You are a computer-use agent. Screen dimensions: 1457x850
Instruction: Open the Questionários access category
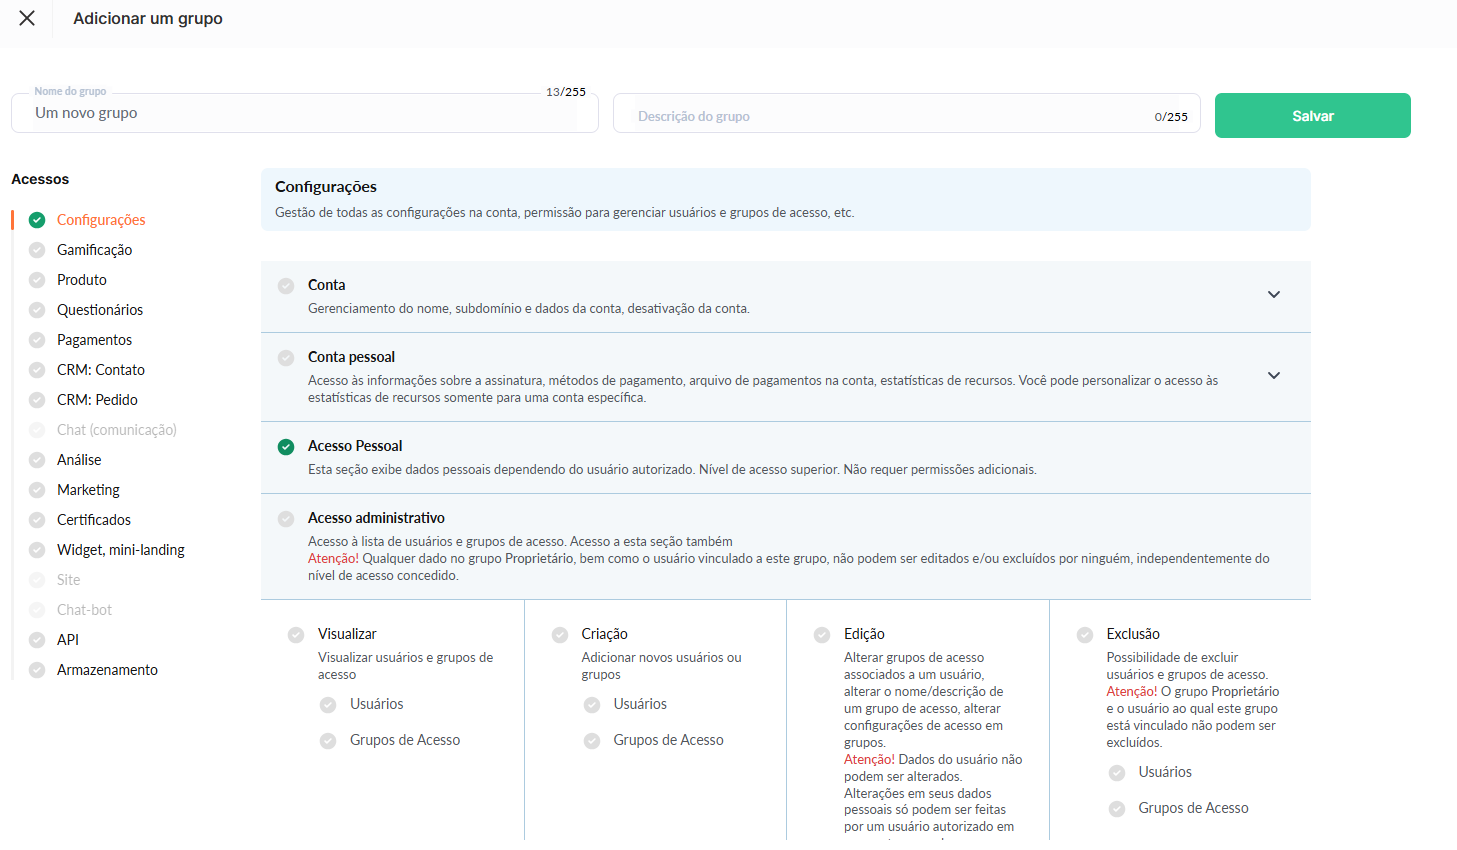pyautogui.click(x=100, y=310)
